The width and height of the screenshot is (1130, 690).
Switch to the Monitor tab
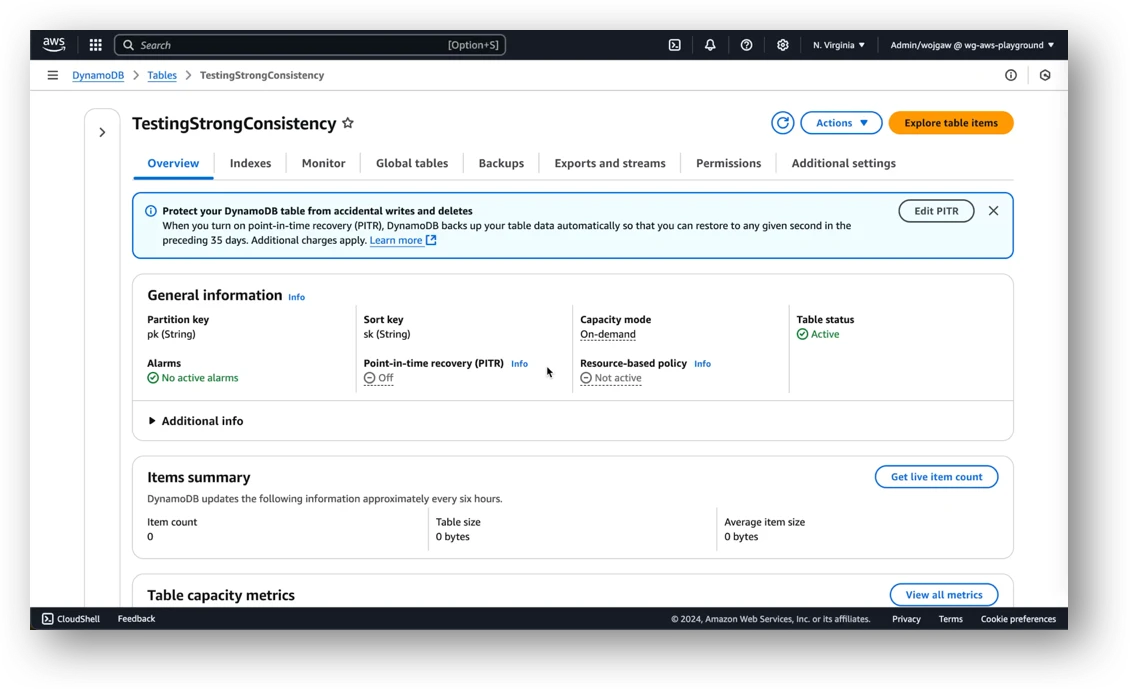point(324,163)
